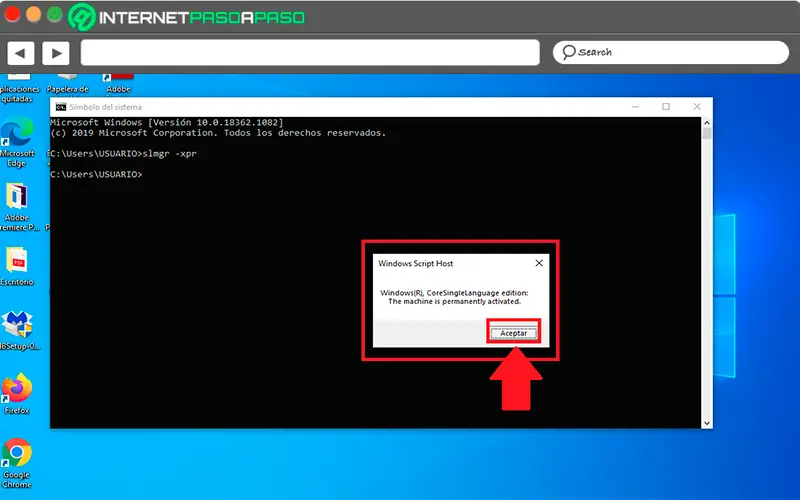Screen dimensions: 800x500
Task: Click the 'Windows Script Host' dialog title
Action: pyautogui.click(x=415, y=263)
